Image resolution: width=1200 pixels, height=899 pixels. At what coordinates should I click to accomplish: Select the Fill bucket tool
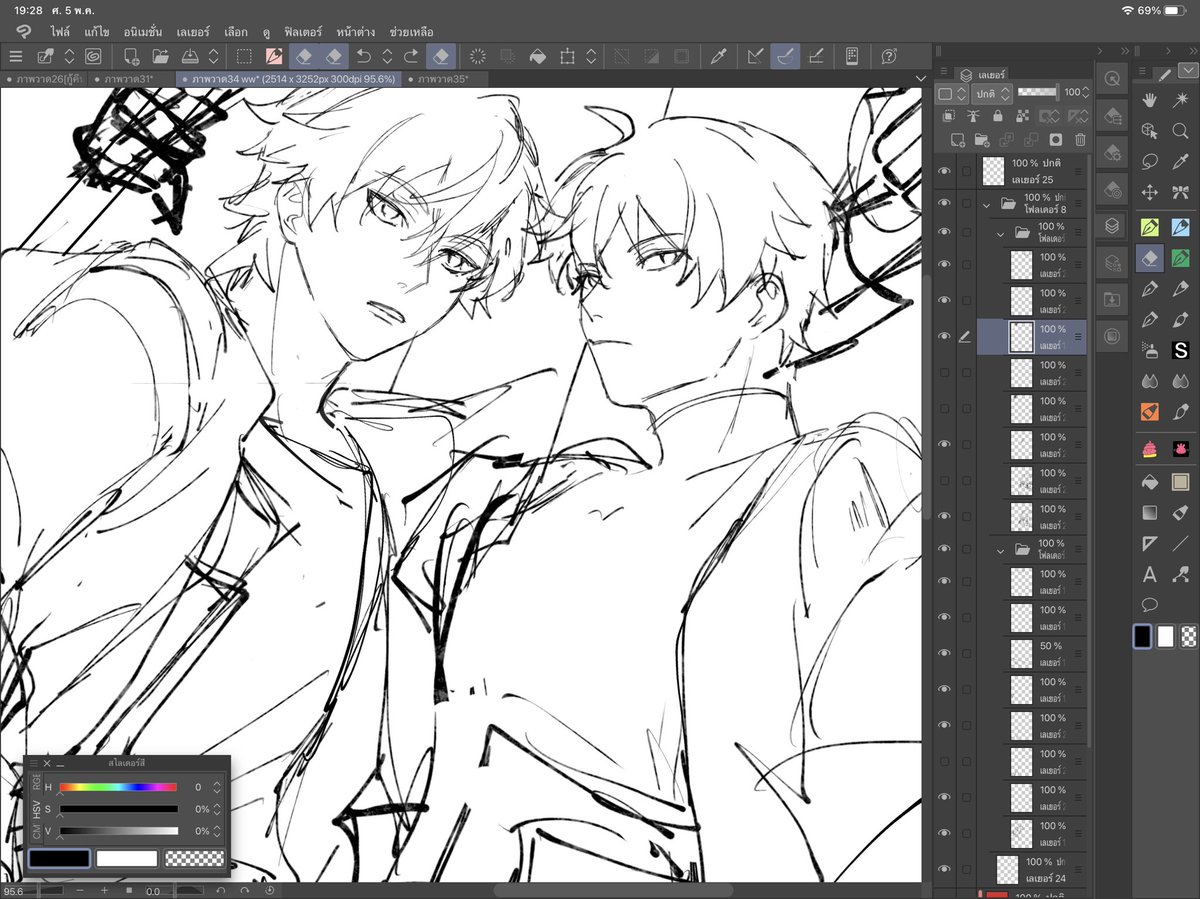tap(1150, 482)
